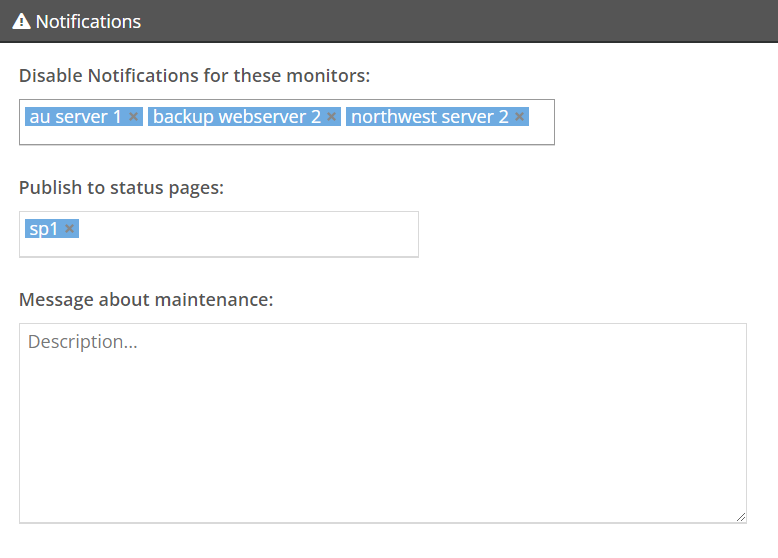Remove the 'backup webserver 2' tag via its x
The width and height of the screenshot is (778, 558).
click(x=331, y=117)
